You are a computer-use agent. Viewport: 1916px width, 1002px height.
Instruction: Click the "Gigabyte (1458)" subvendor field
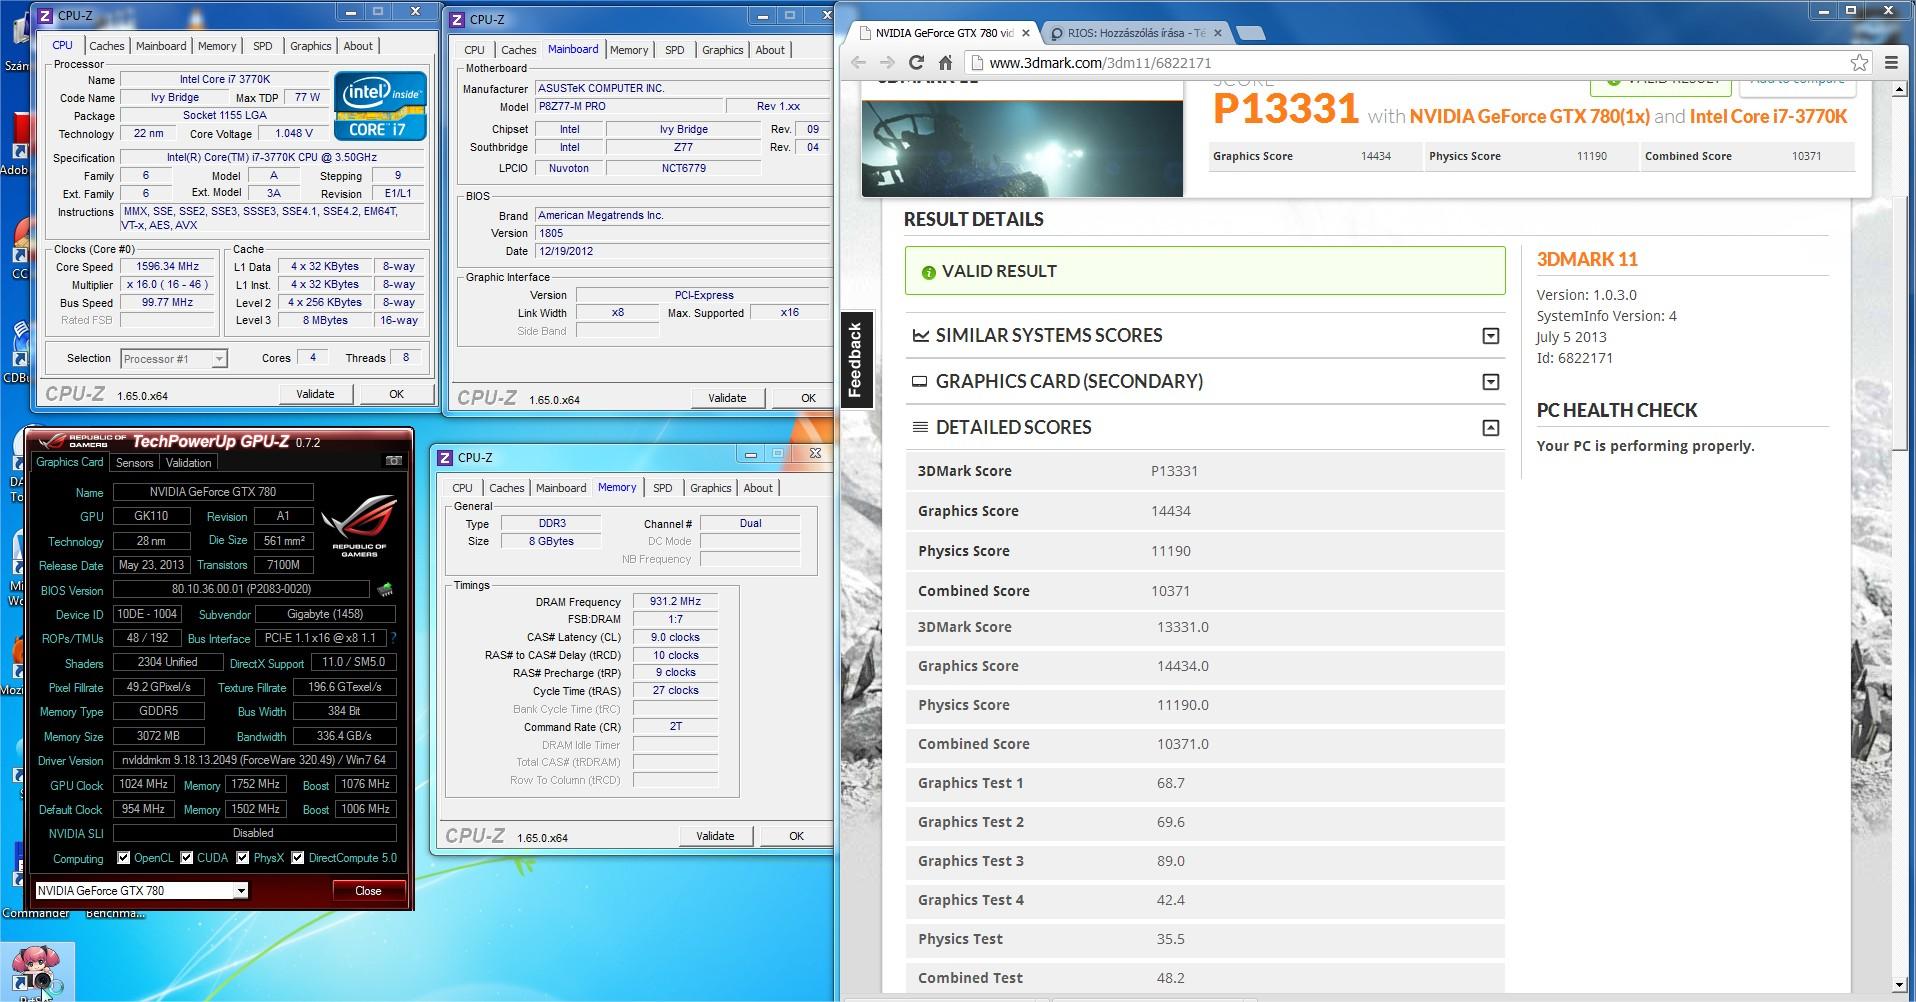tap(326, 614)
